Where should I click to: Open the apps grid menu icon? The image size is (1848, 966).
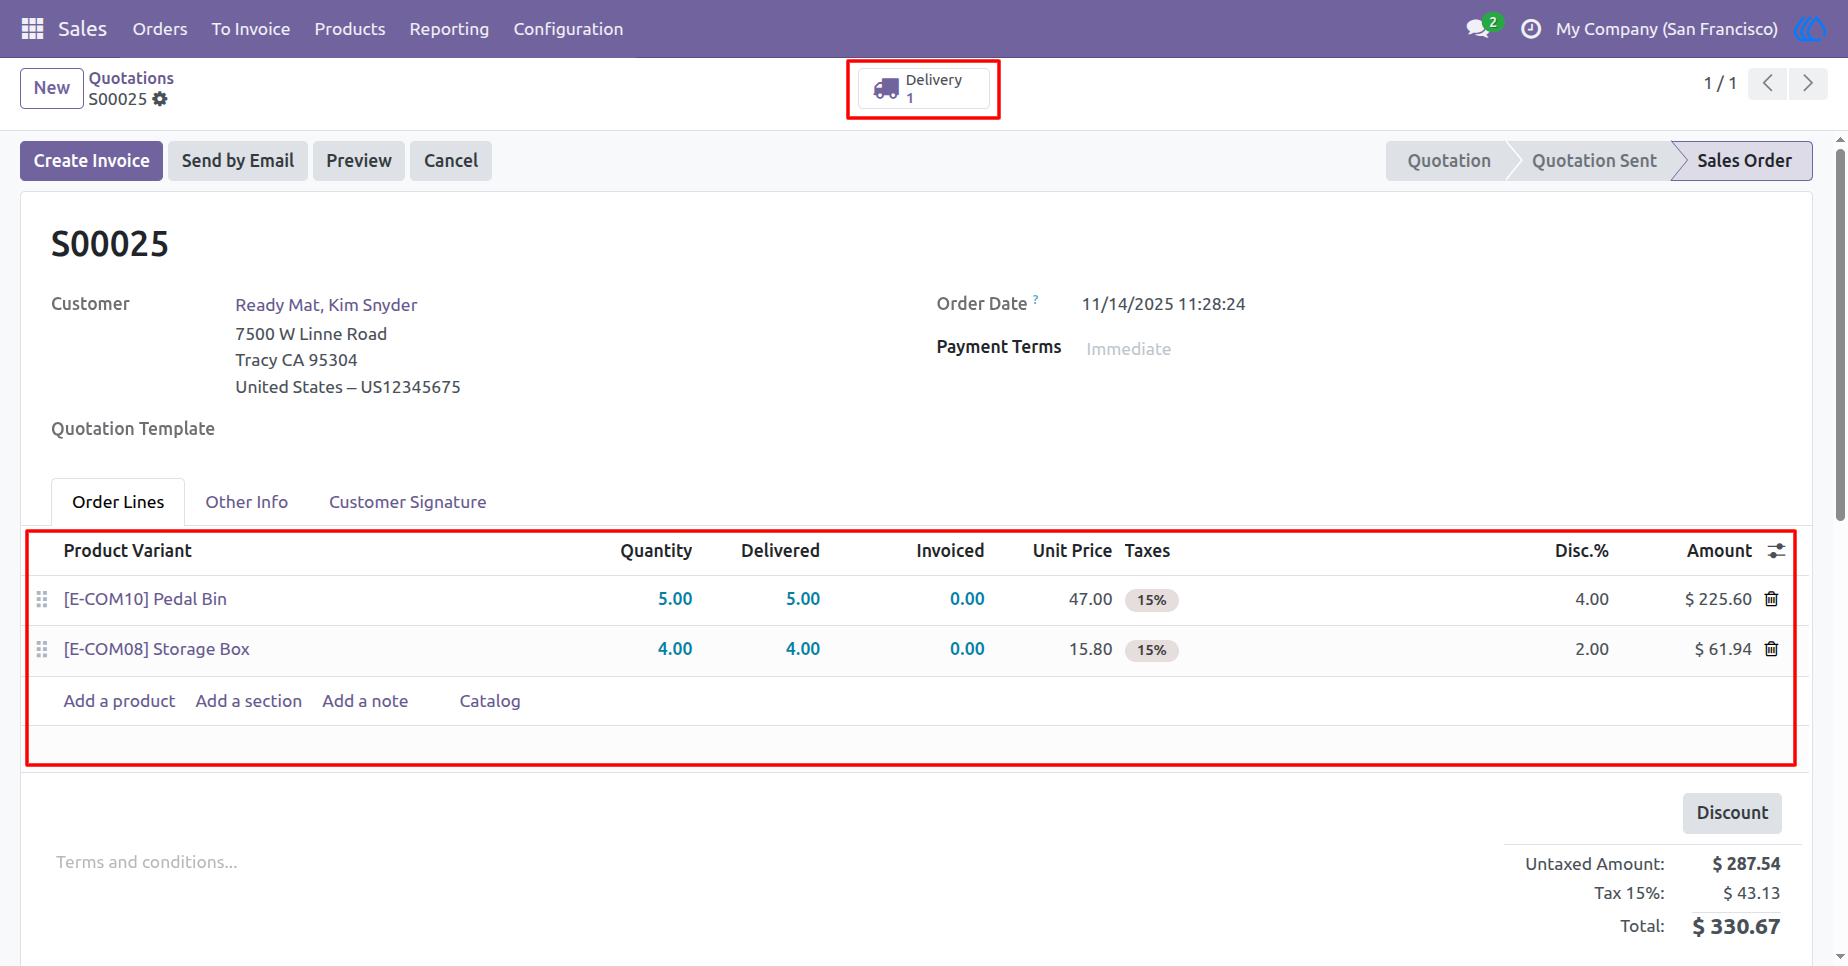[32, 29]
